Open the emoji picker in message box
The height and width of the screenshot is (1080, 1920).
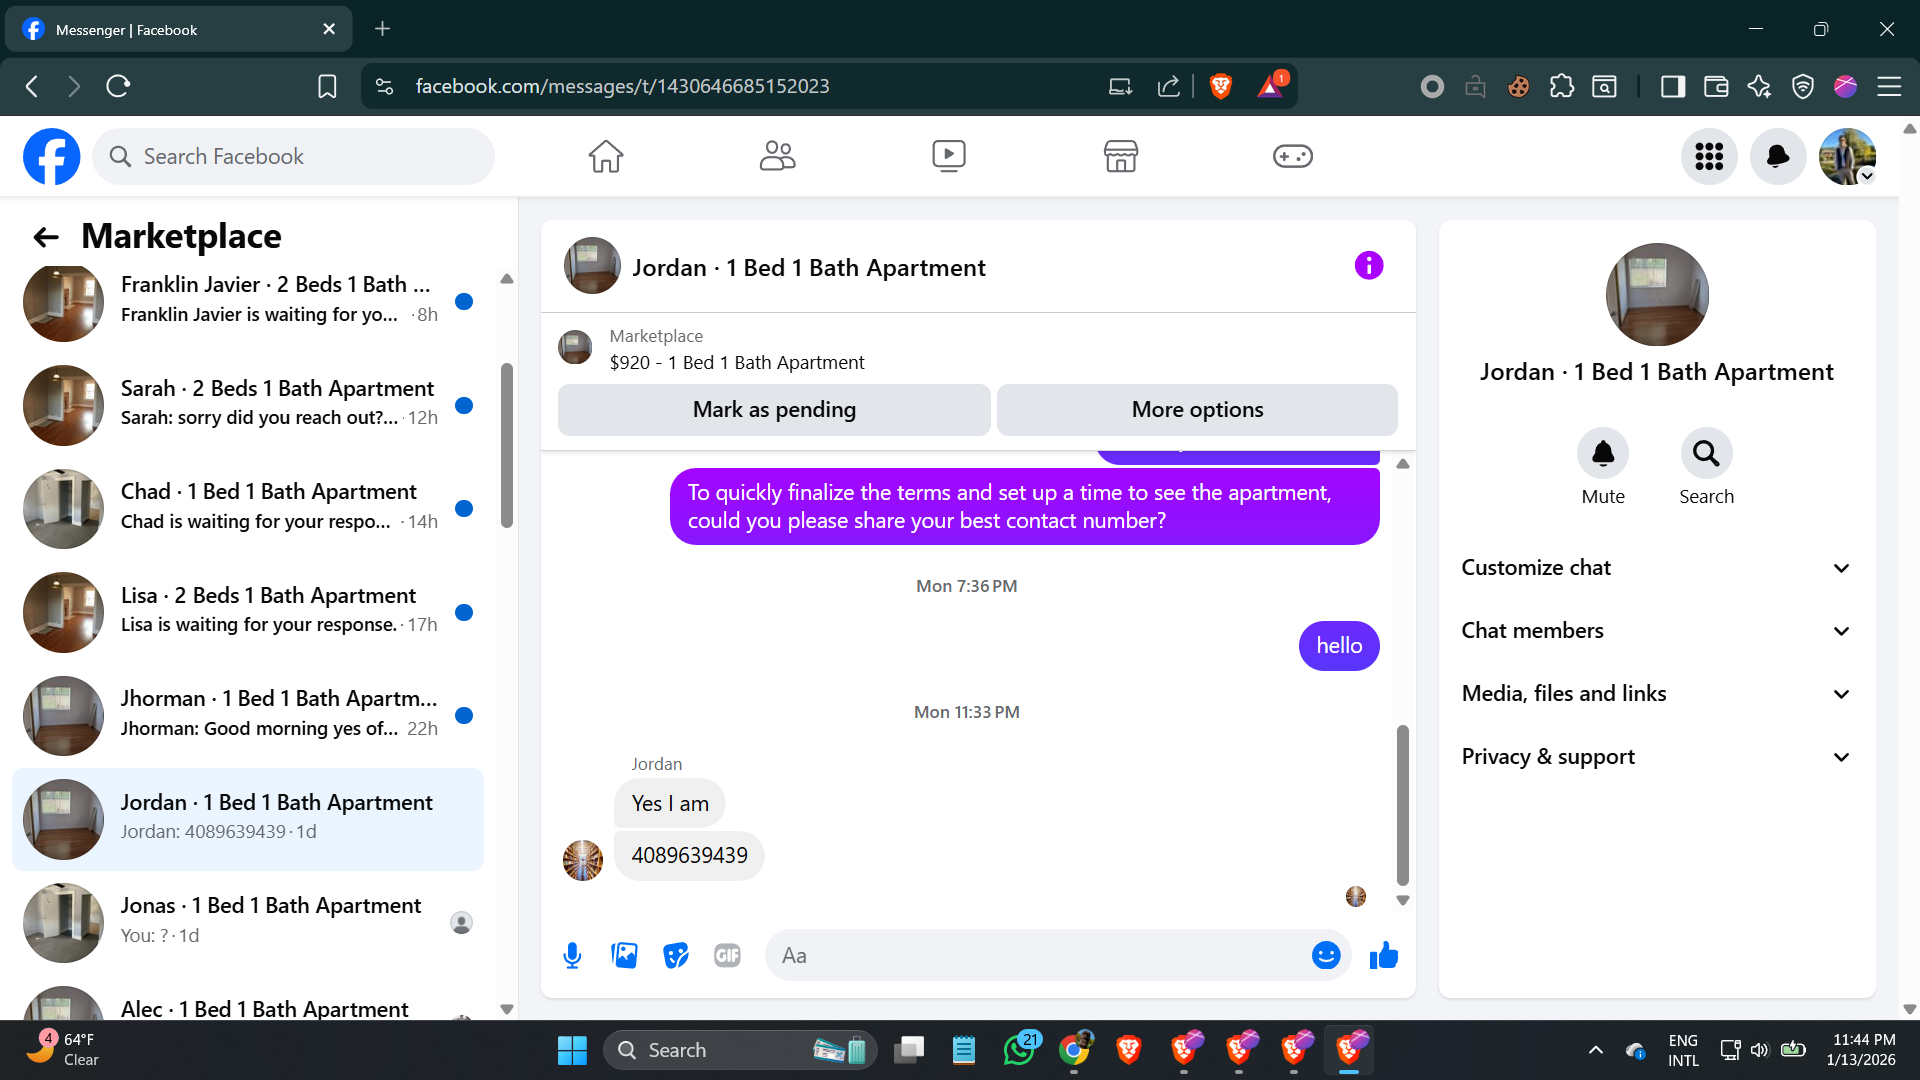pyautogui.click(x=1325, y=956)
